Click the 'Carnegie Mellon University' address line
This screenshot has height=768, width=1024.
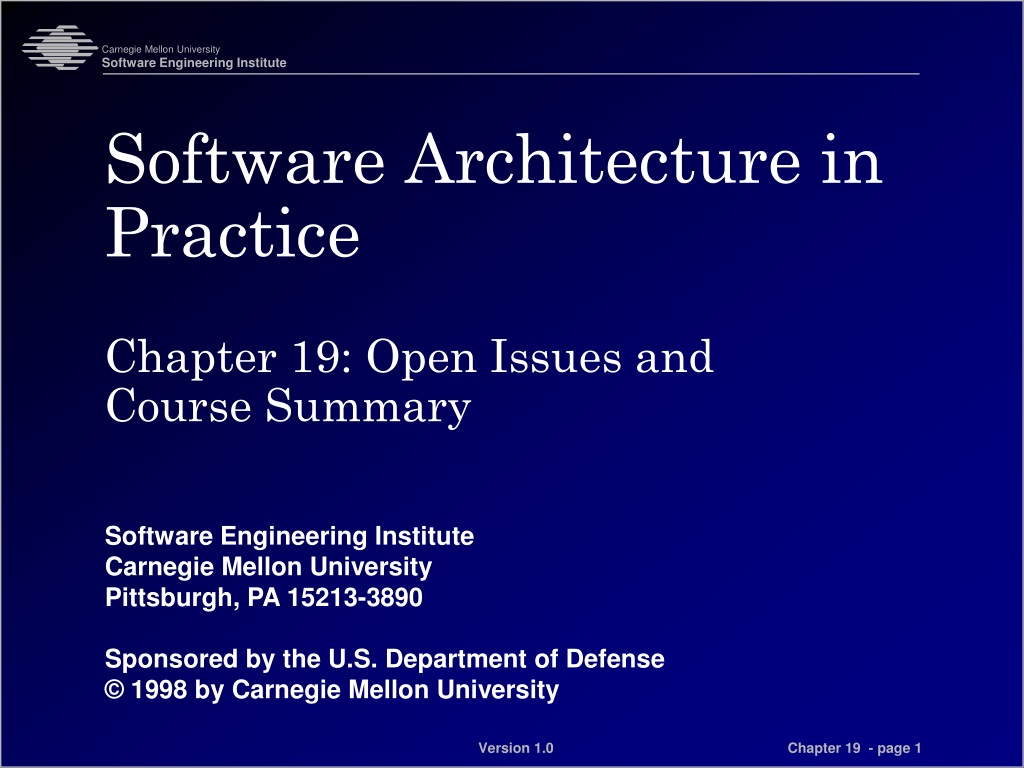[x=268, y=567]
